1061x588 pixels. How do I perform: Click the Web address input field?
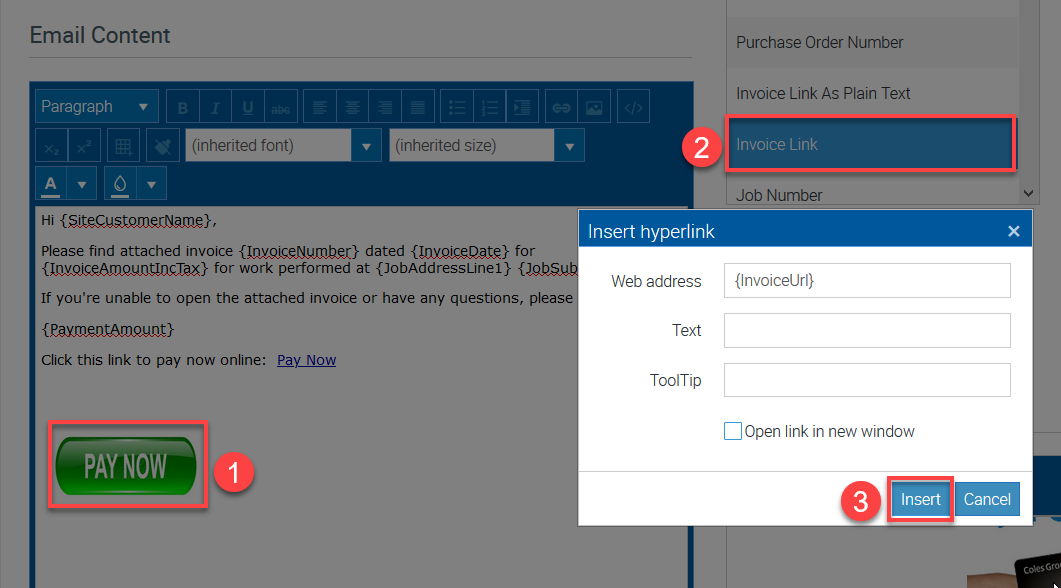[867, 281]
